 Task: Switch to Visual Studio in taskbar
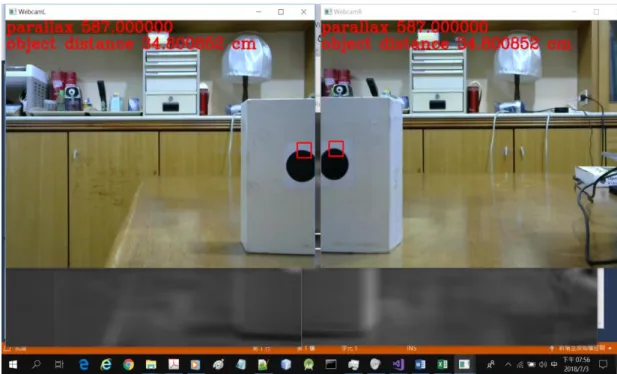[398, 365]
